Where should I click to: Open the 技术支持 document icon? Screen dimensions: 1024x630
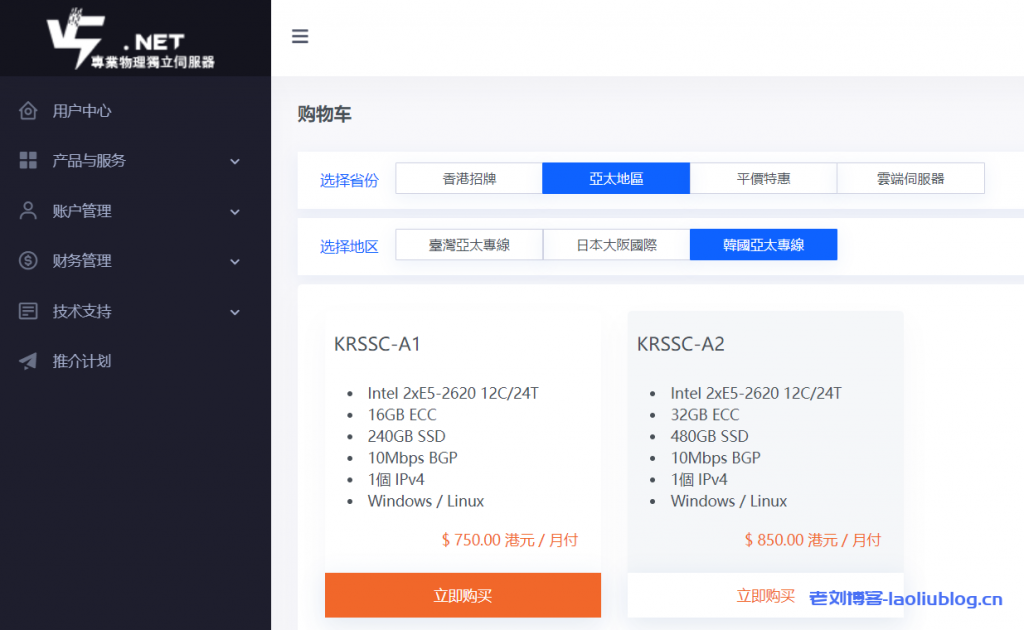coord(28,311)
